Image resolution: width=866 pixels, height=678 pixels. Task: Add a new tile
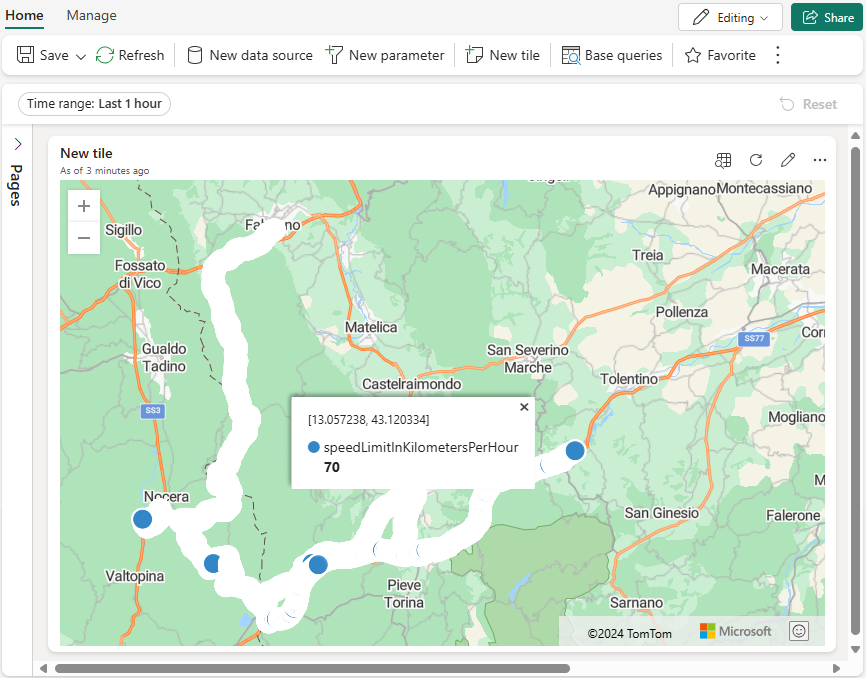(x=503, y=55)
